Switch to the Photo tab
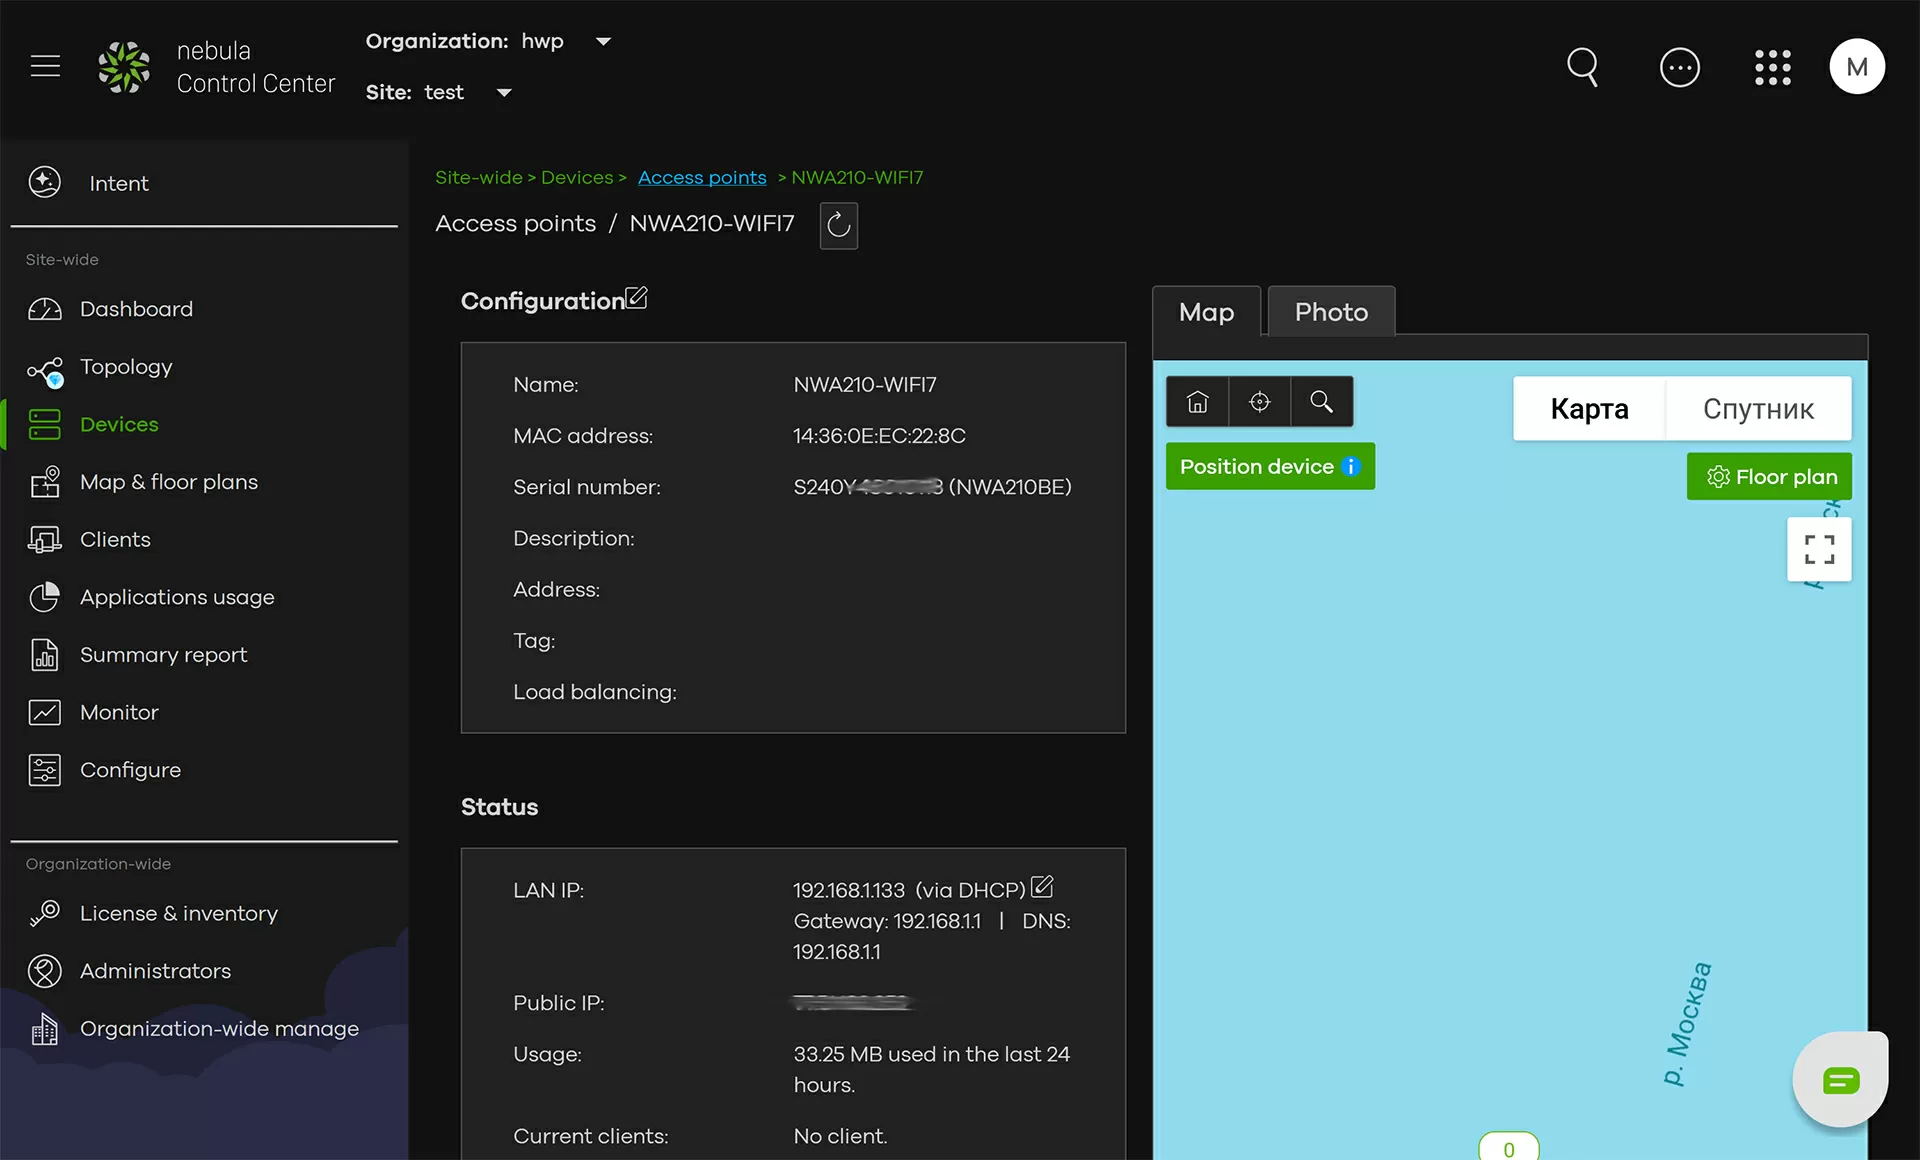This screenshot has width=1920, height=1160. 1331,312
